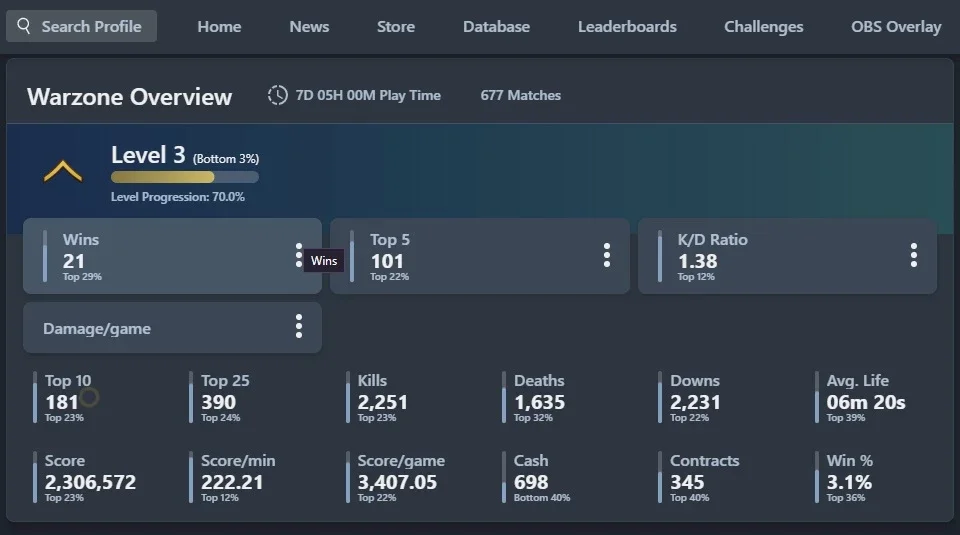Click the Avg. Life value 06m 20s

pyautogui.click(x=866, y=402)
